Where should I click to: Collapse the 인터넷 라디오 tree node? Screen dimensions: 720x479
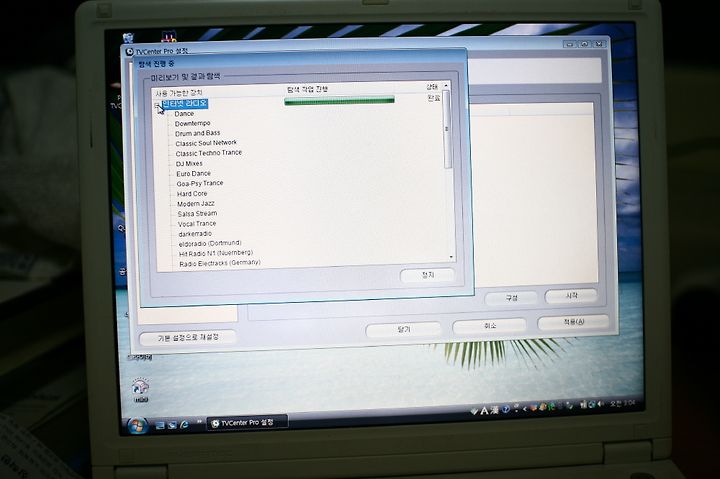point(157,106)
